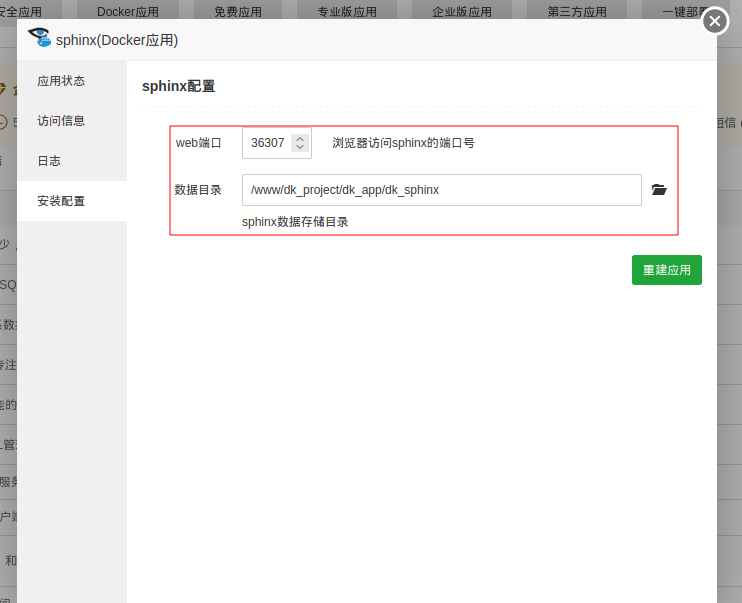742x603 pixels.
Task: Edit the data directory path field
Action: pyautogui.click(x=442, y=190)
